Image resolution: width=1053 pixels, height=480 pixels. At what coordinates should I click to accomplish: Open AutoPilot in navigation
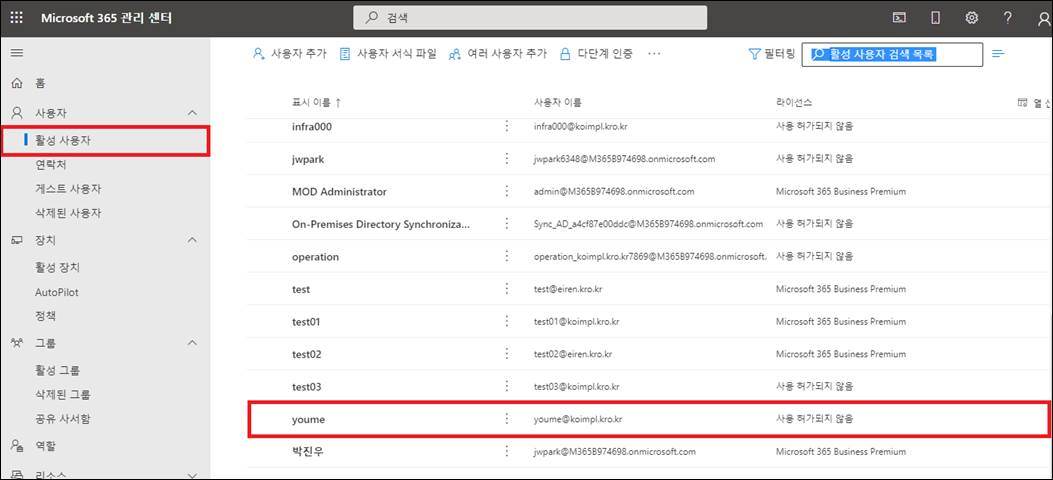point(57,293)
